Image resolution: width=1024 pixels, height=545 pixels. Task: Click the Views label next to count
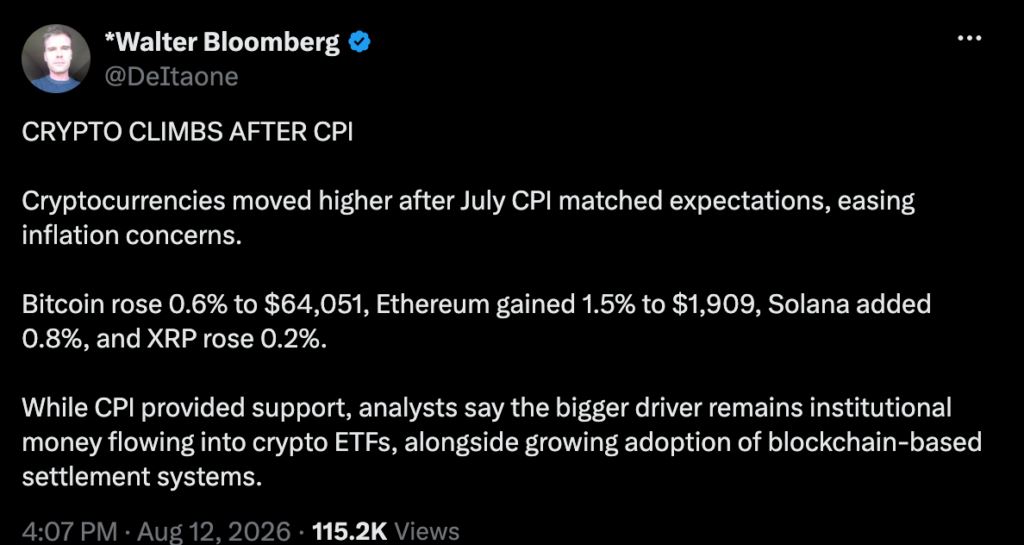click(x=427, y=531)
